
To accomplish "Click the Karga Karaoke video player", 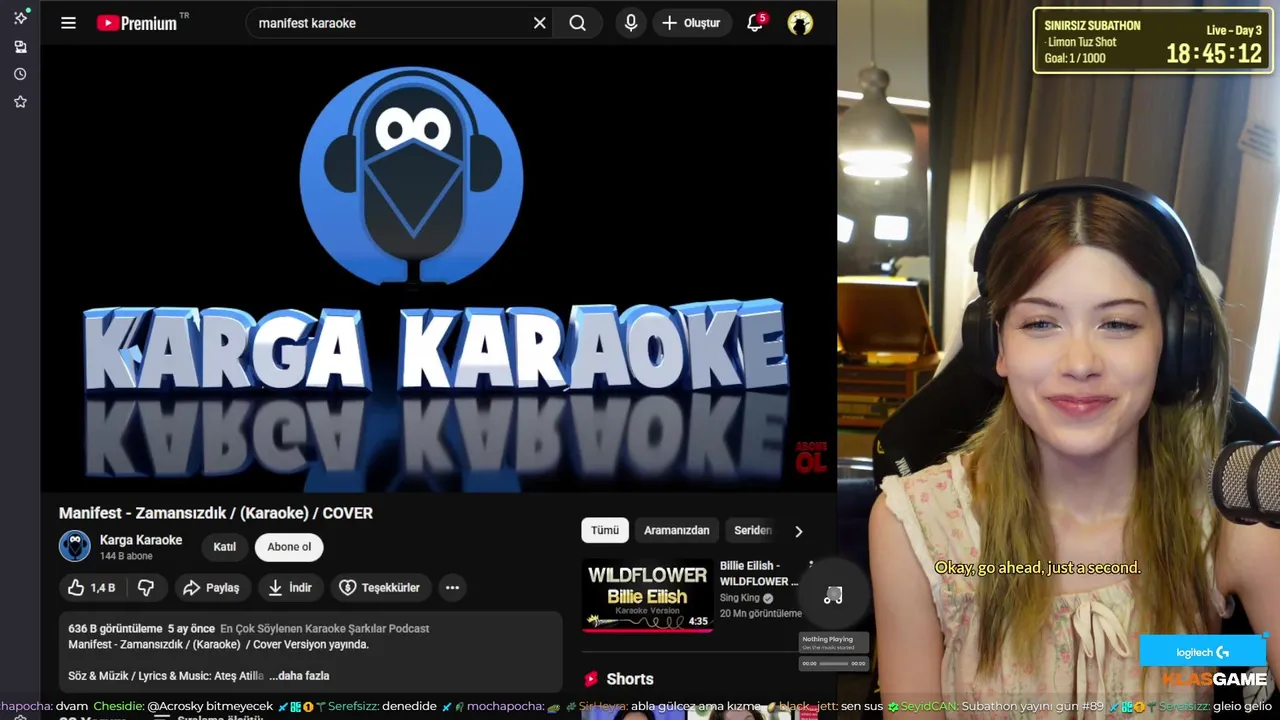I will (x=437, y=270).
